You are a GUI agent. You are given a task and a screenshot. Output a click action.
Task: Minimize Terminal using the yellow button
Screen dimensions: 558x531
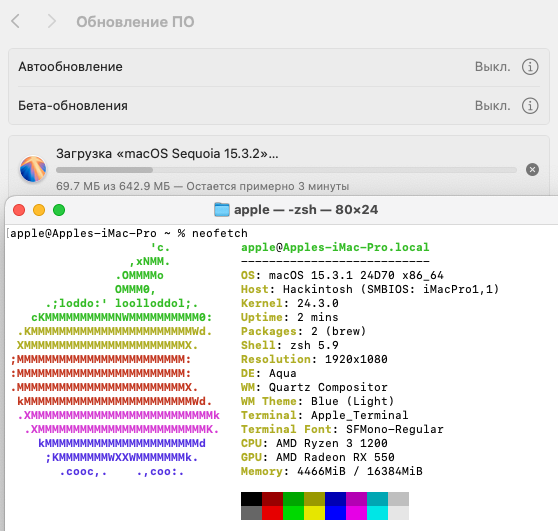39,210
